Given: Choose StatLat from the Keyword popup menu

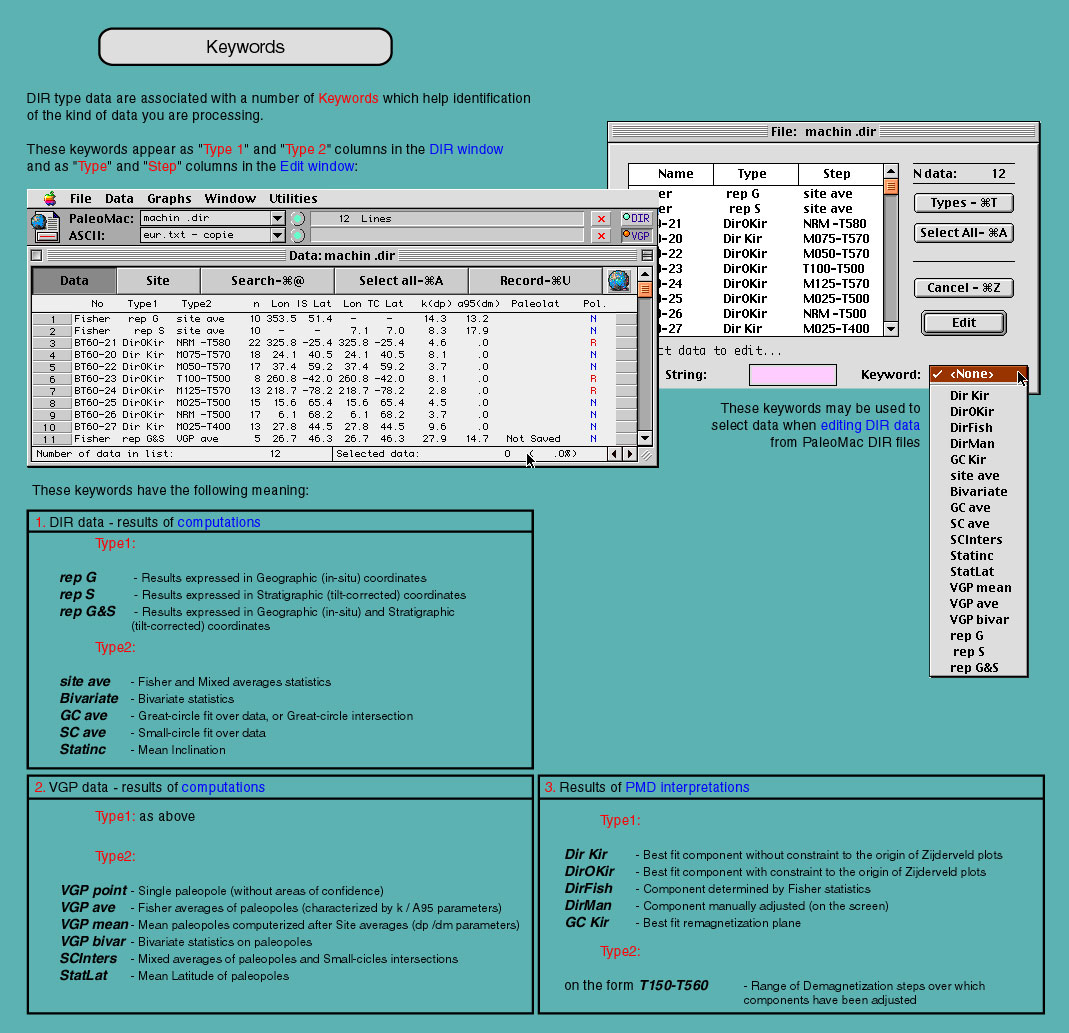Looking at the screenshot, I should tap(978, 571).
